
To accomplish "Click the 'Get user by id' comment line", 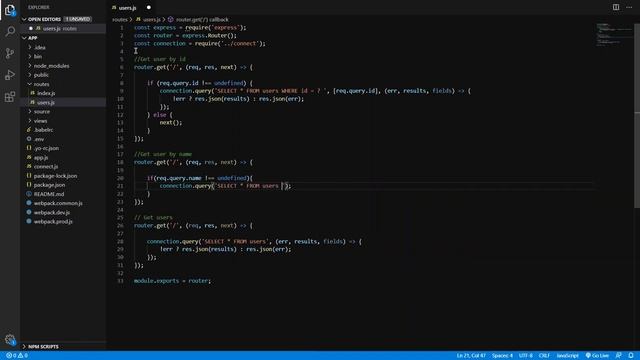I will pyautogui.click(x=160, y=59).
